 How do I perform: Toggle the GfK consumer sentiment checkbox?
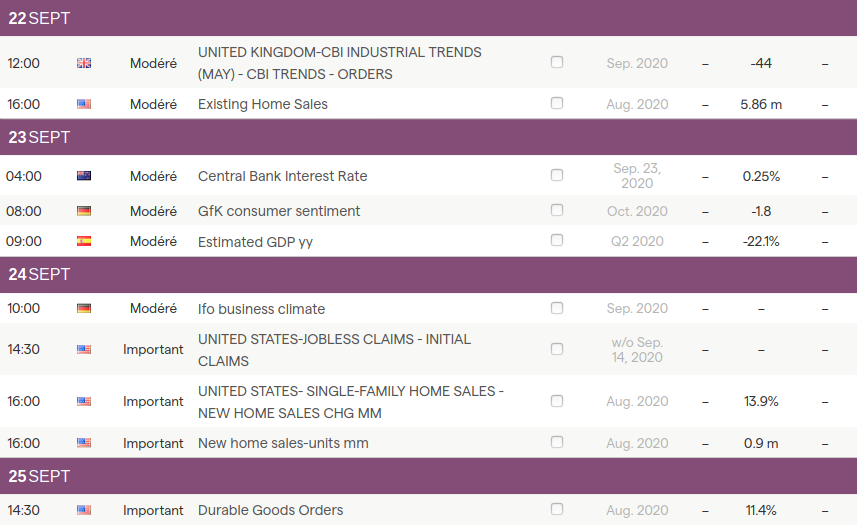pyautogui.click(x=557, y=210)
